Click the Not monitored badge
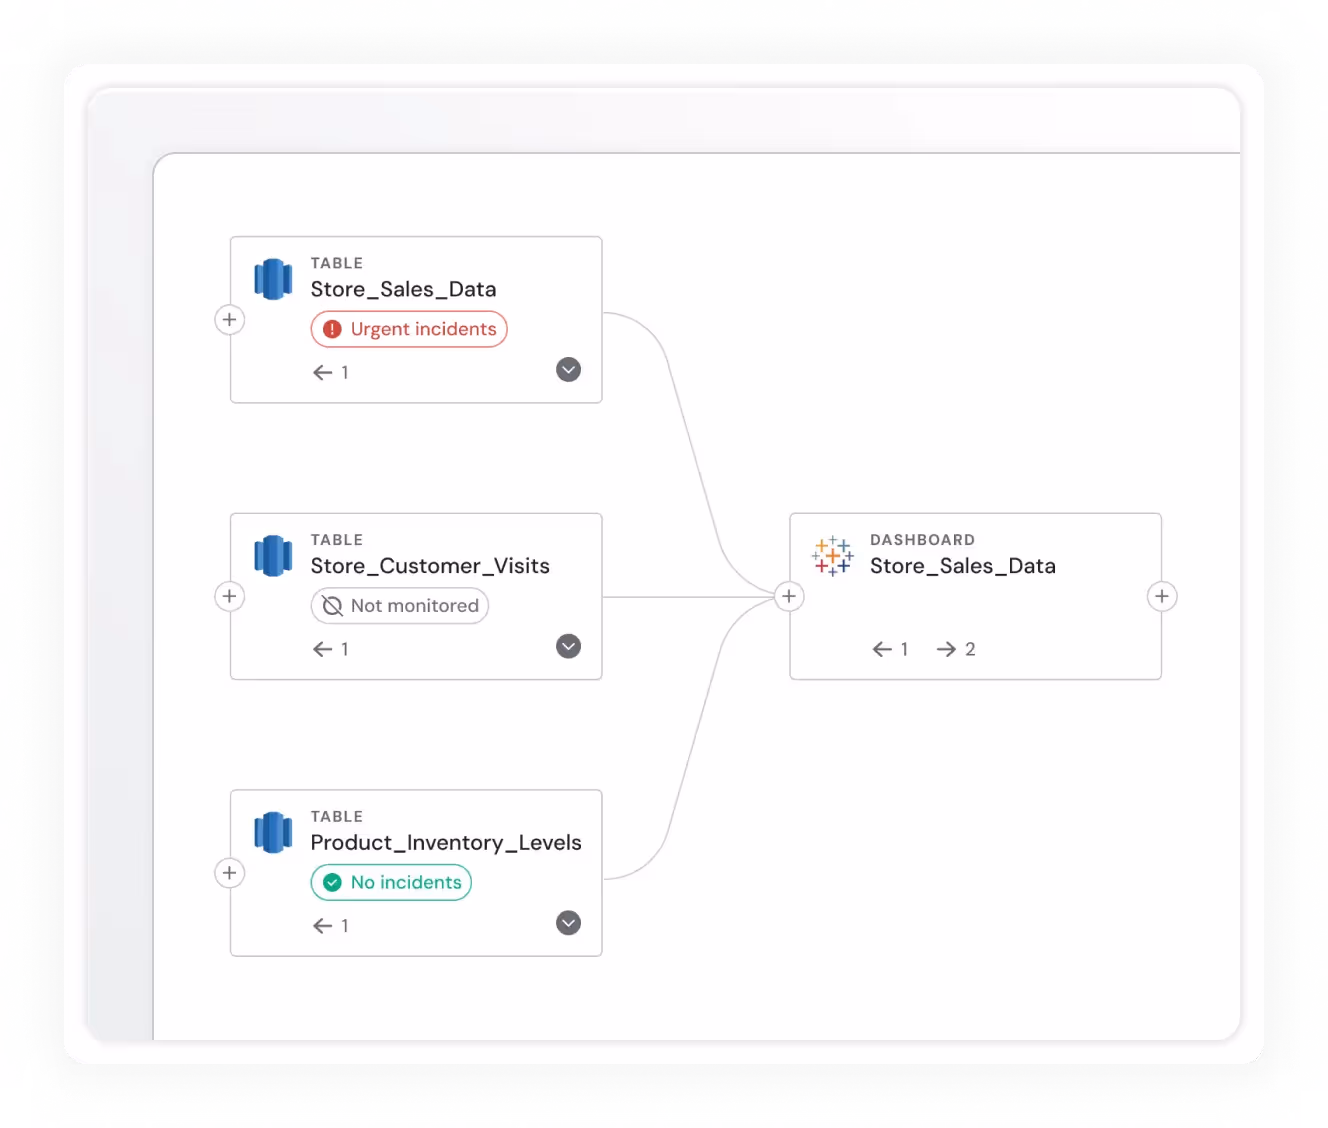 click(x=400, y=606)
